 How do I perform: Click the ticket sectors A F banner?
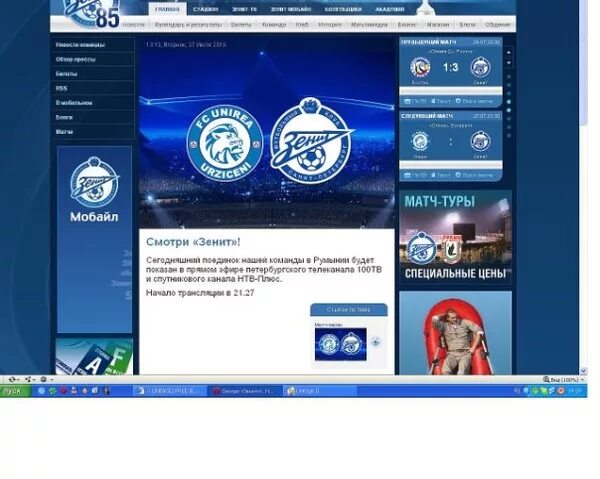click(x=95, y=357)
